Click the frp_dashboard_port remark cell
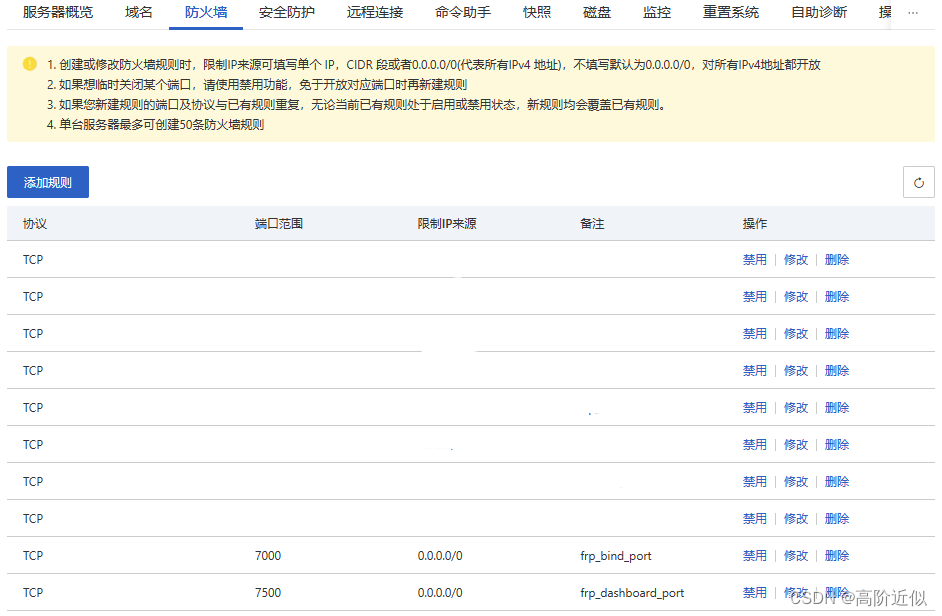The height and width of the screenshot is (616, 942). tap(632, 593)
